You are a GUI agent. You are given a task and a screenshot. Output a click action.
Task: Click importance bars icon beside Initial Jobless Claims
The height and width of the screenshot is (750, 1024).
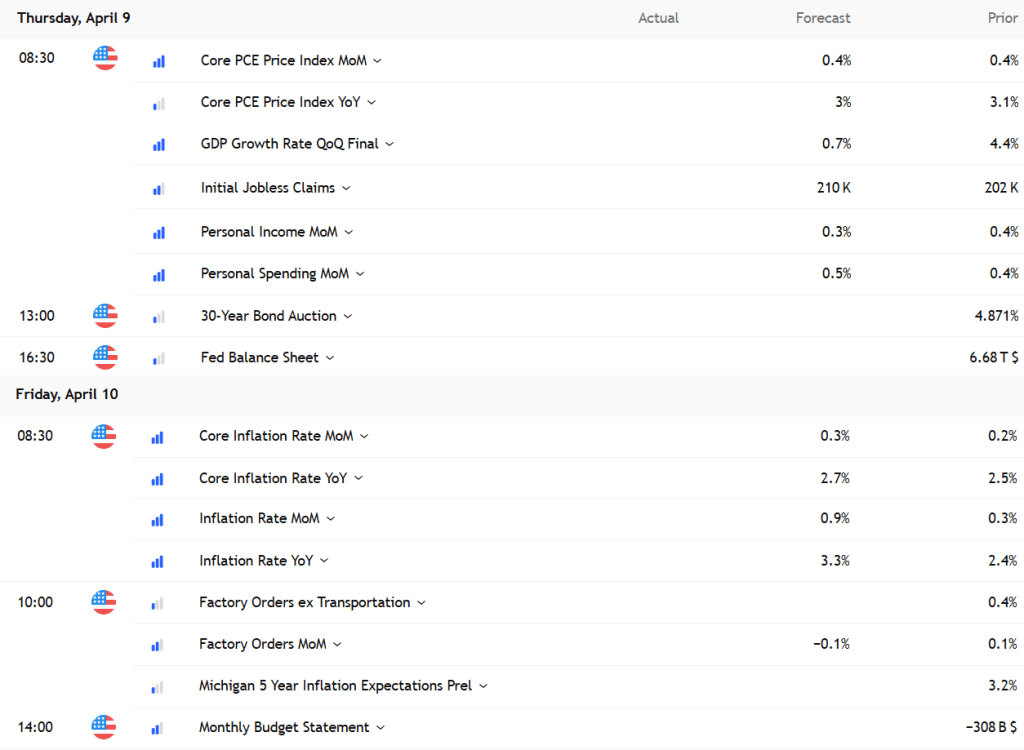click(159, 188)
